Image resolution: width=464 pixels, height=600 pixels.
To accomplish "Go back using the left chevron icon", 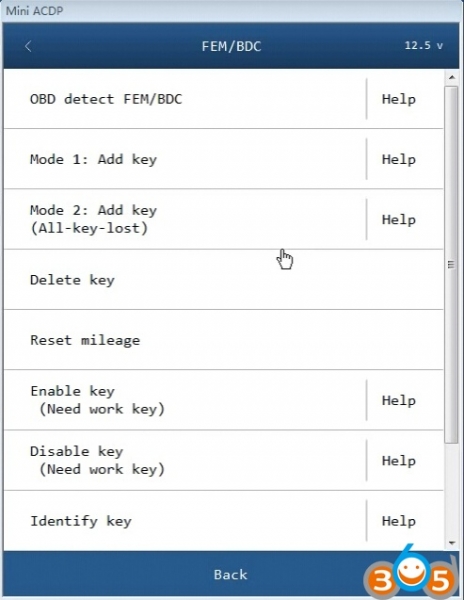I will (x=28, y=46).
